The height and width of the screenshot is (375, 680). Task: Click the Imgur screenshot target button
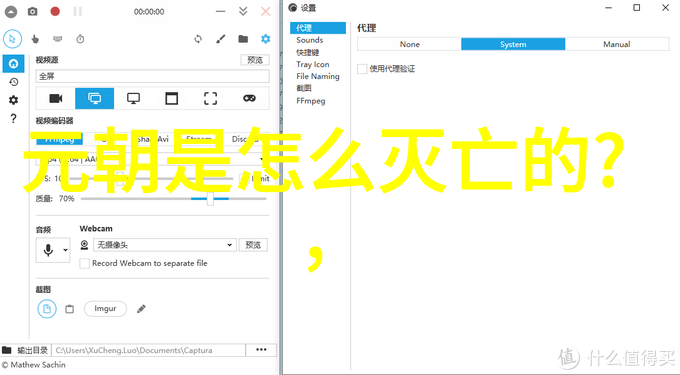(x=105, y=309)
